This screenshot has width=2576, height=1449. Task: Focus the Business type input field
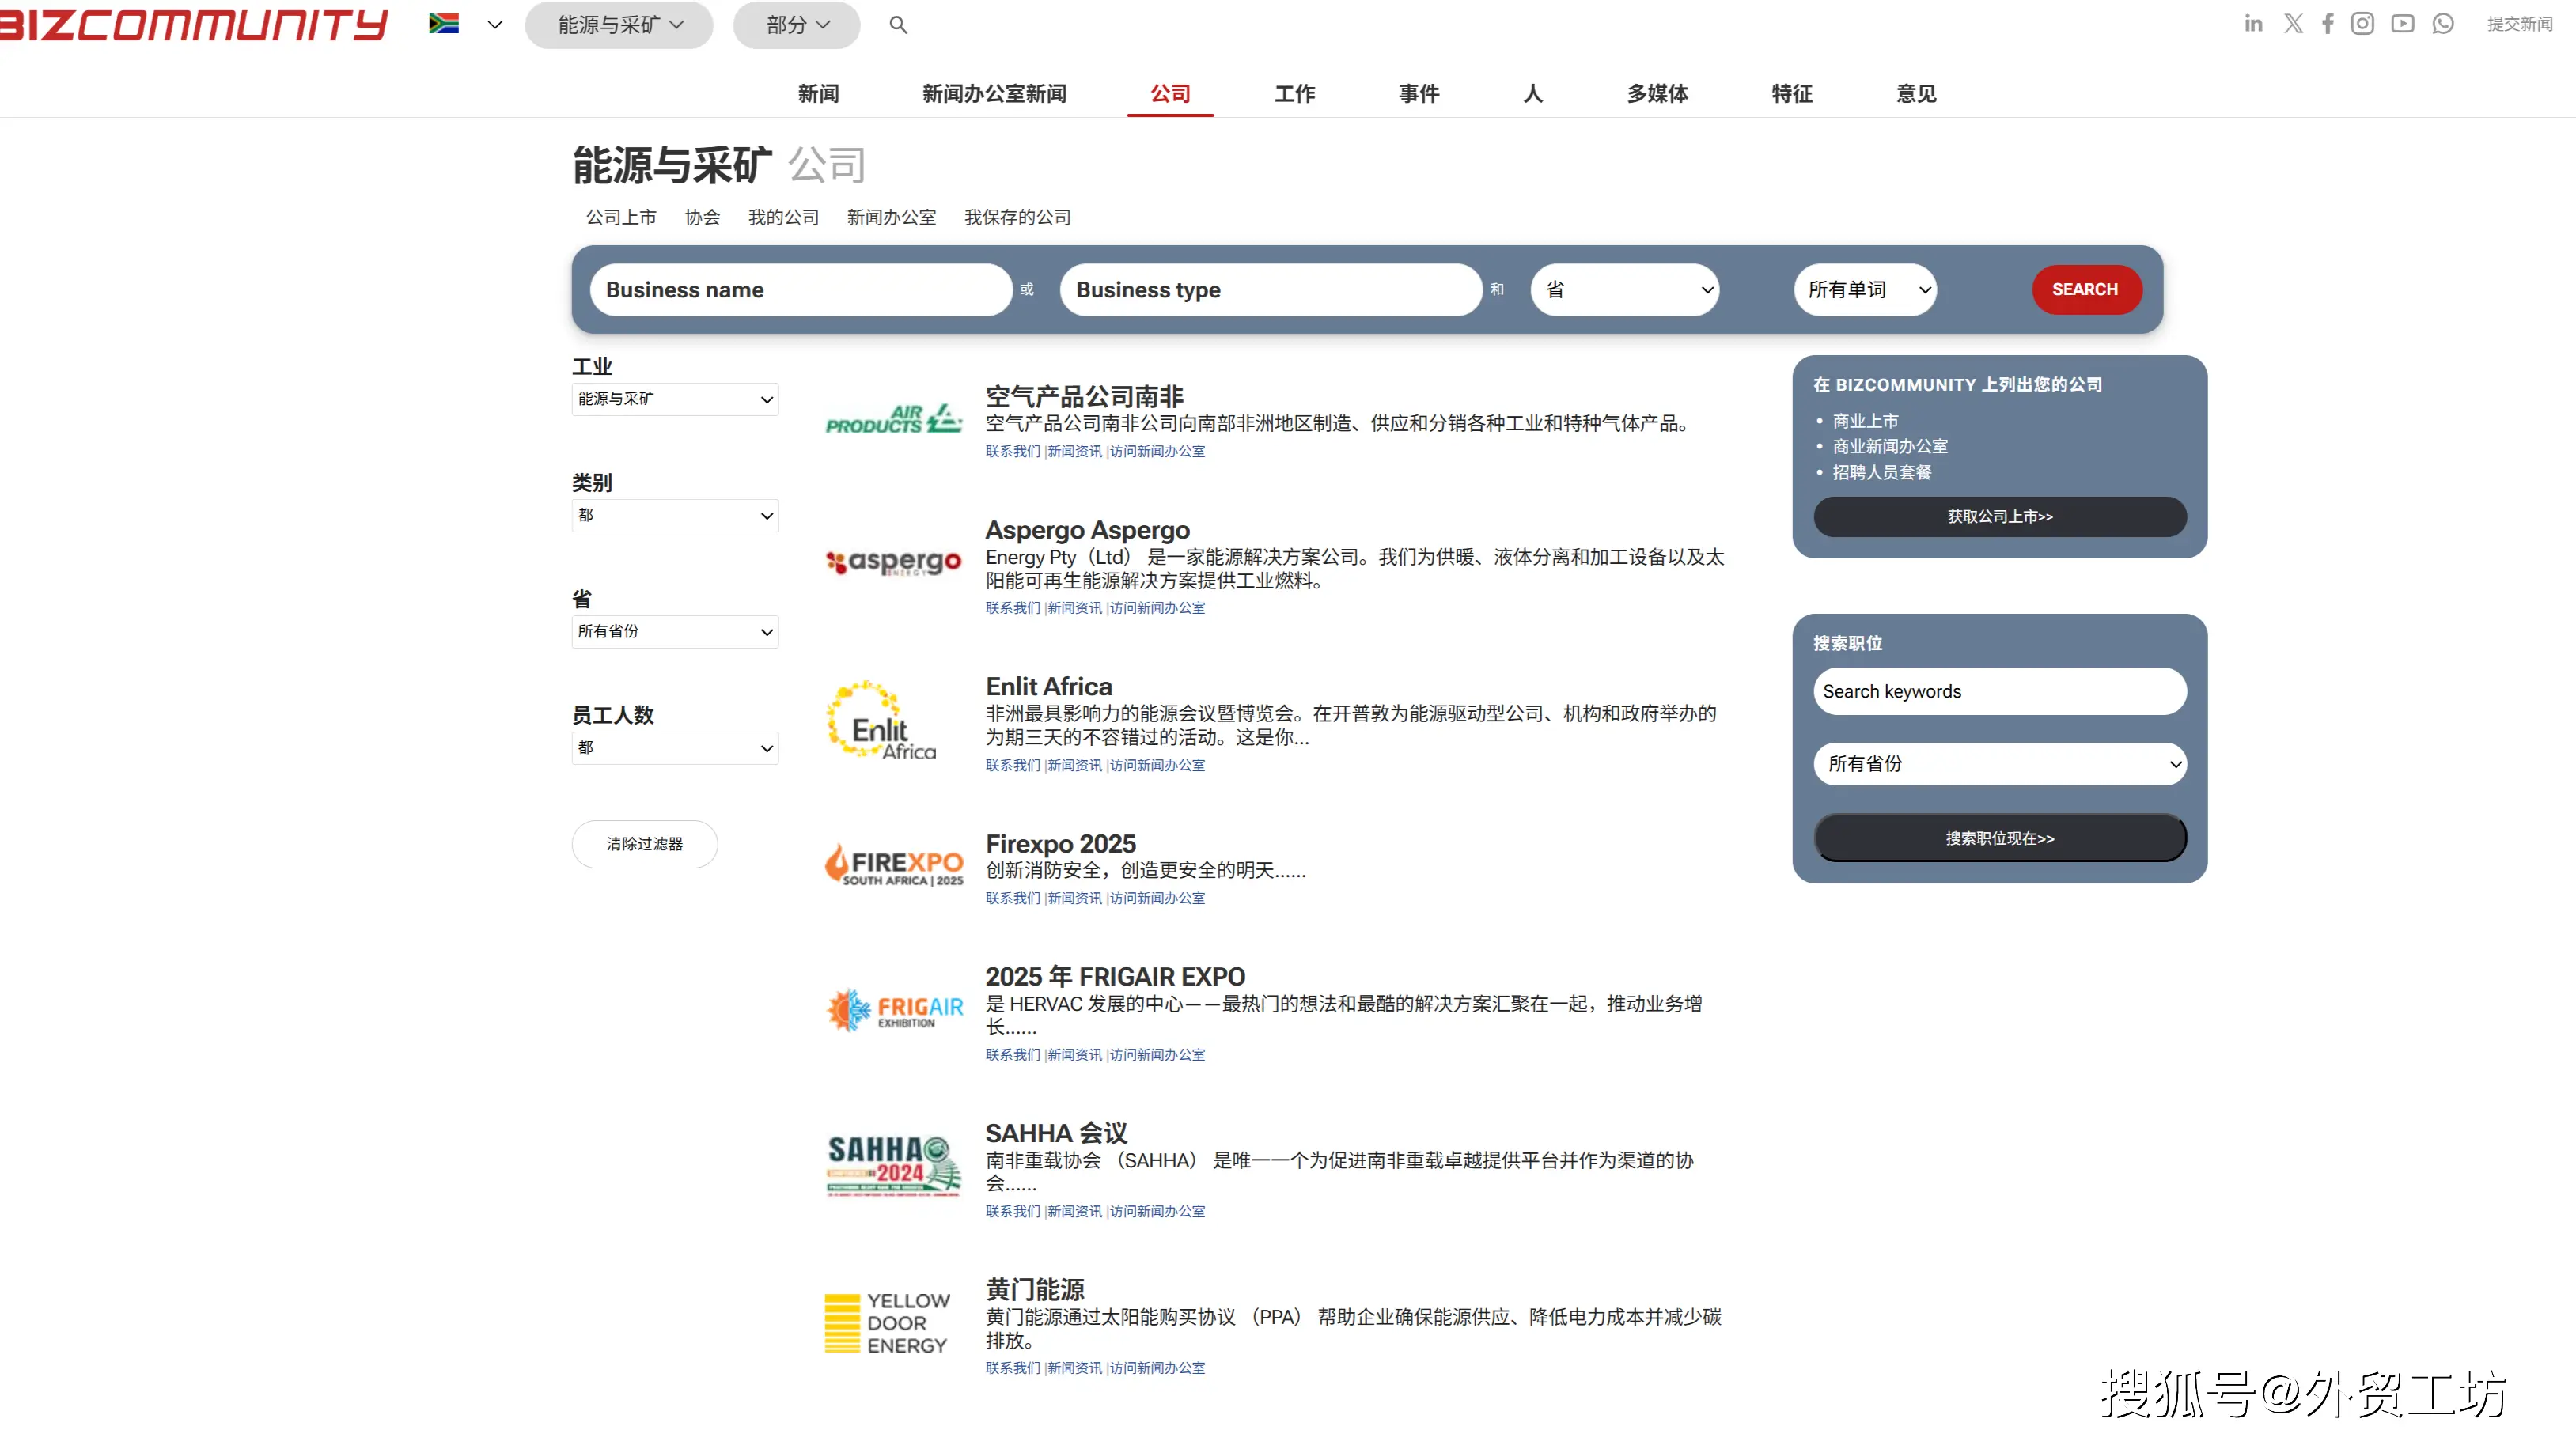pyautogui.click(x=1271, y=290)
